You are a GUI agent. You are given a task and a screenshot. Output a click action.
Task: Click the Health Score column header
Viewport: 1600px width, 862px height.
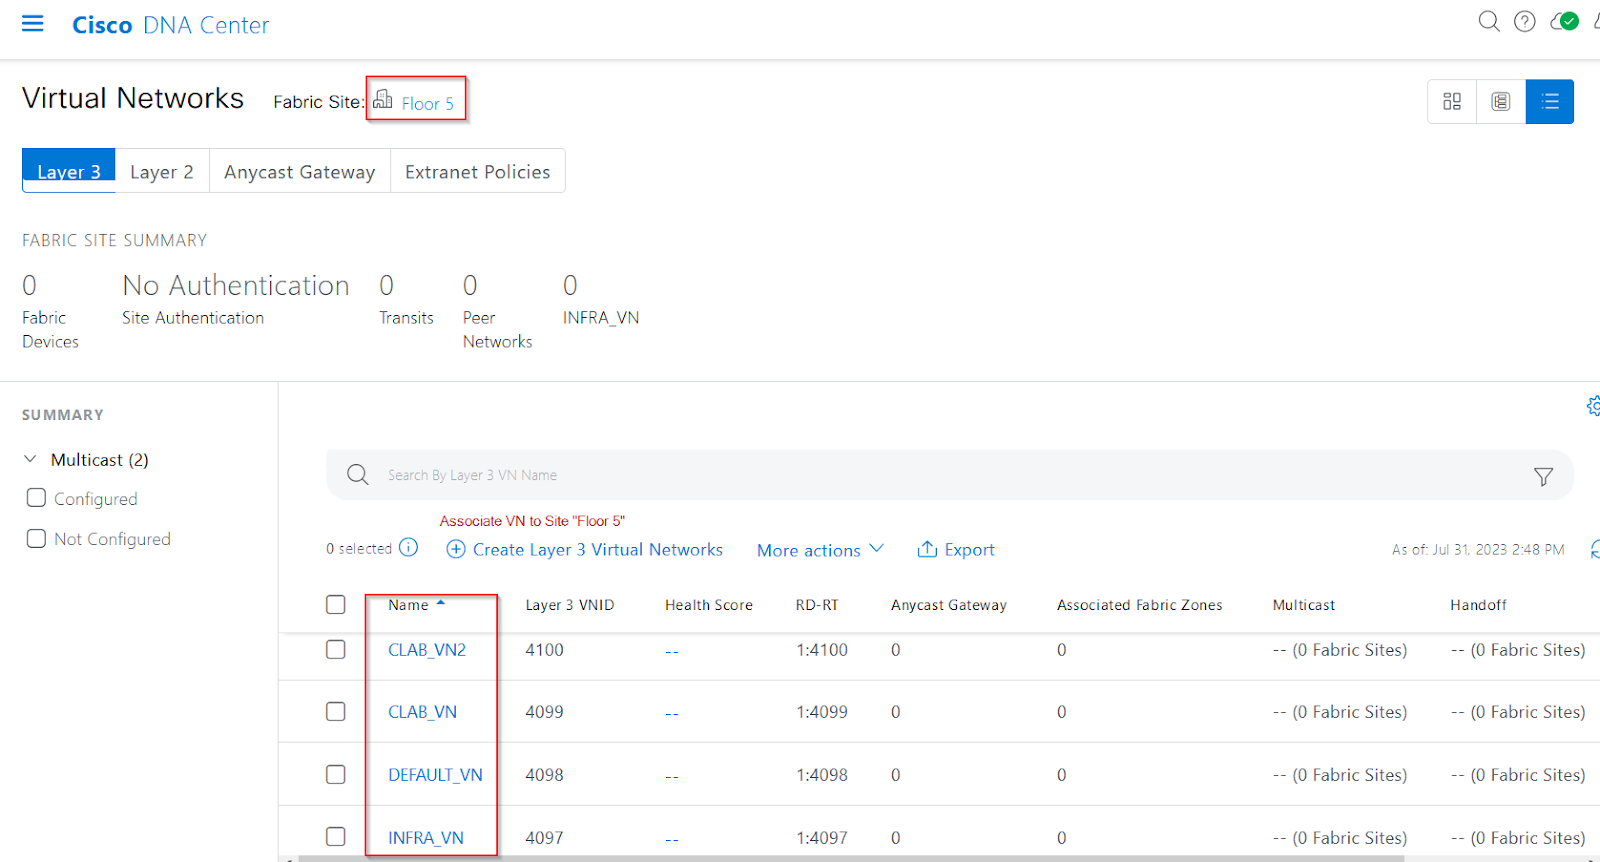tap(709, 604)
